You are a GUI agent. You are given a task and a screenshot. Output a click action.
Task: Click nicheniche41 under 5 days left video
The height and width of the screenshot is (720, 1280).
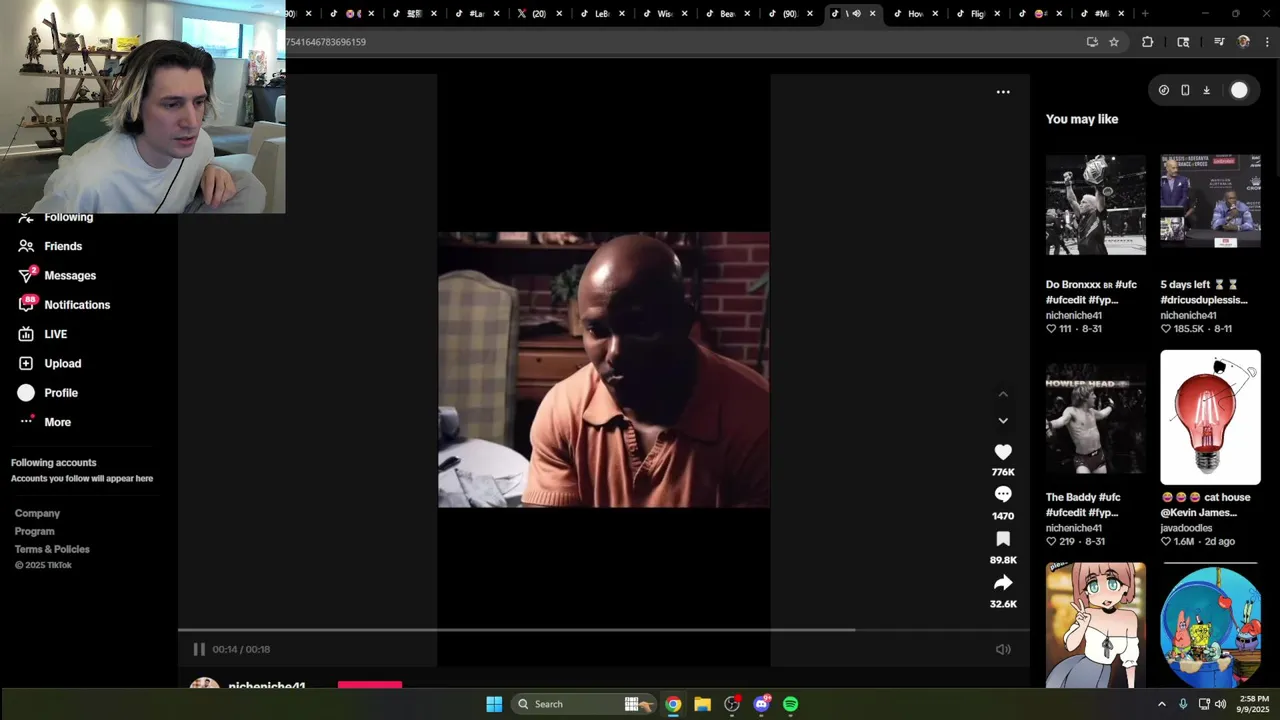click(x=1188, y=315)
